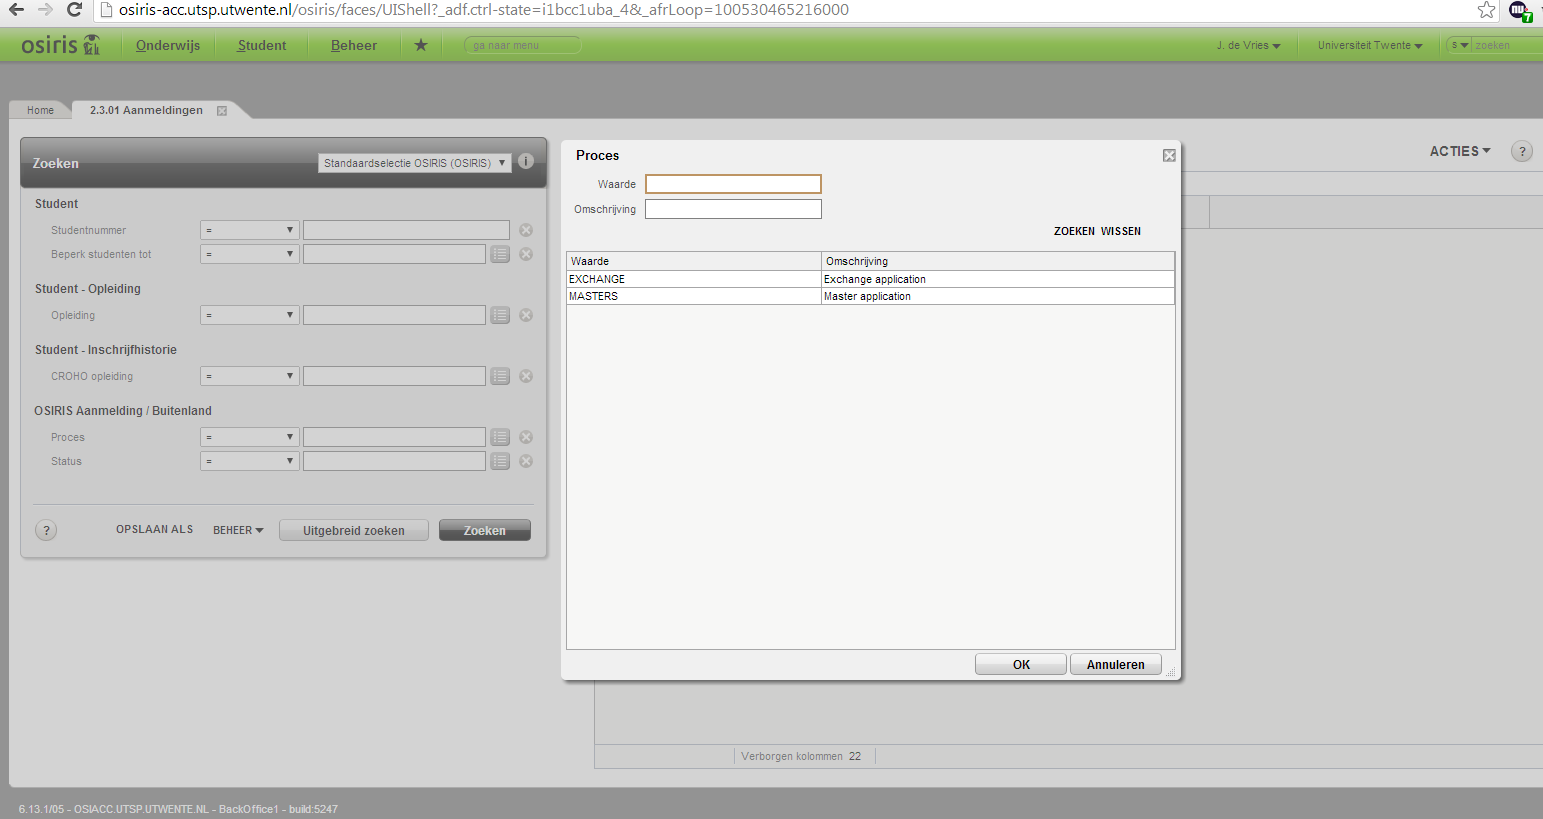Open list of values for Beperk studenten tot

coord(500,254)
